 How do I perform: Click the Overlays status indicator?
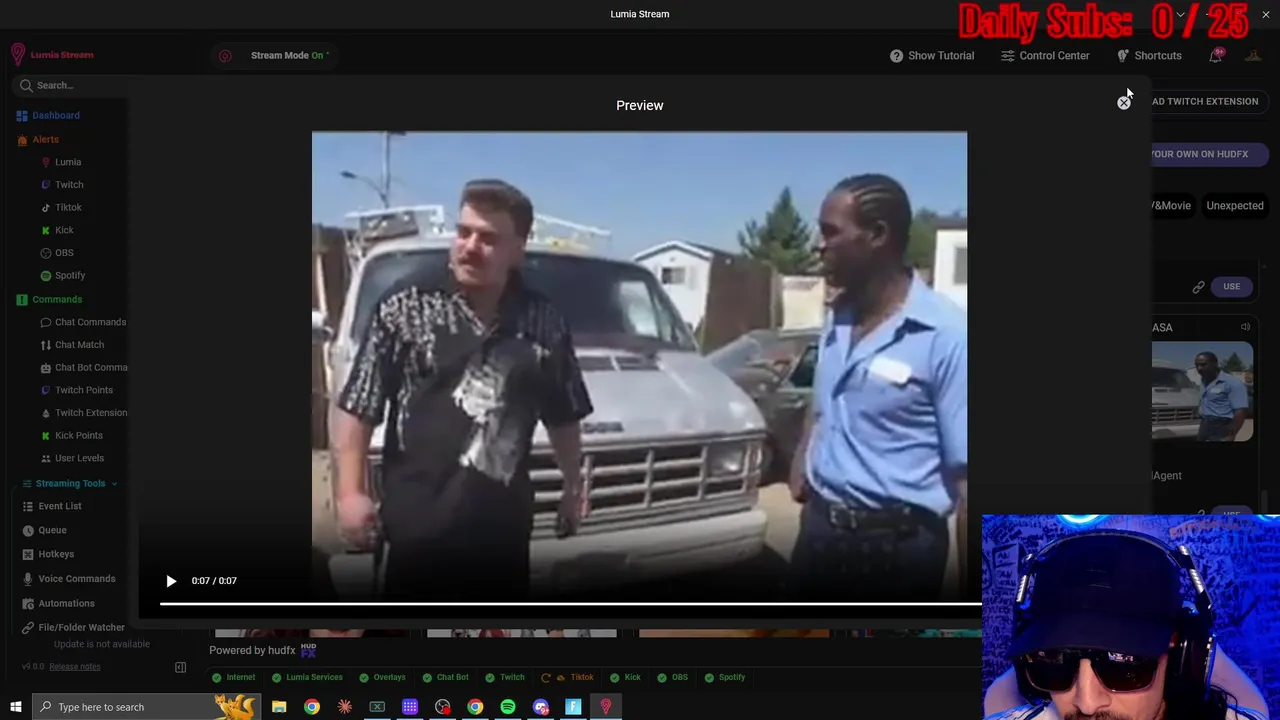coord(382,677)
